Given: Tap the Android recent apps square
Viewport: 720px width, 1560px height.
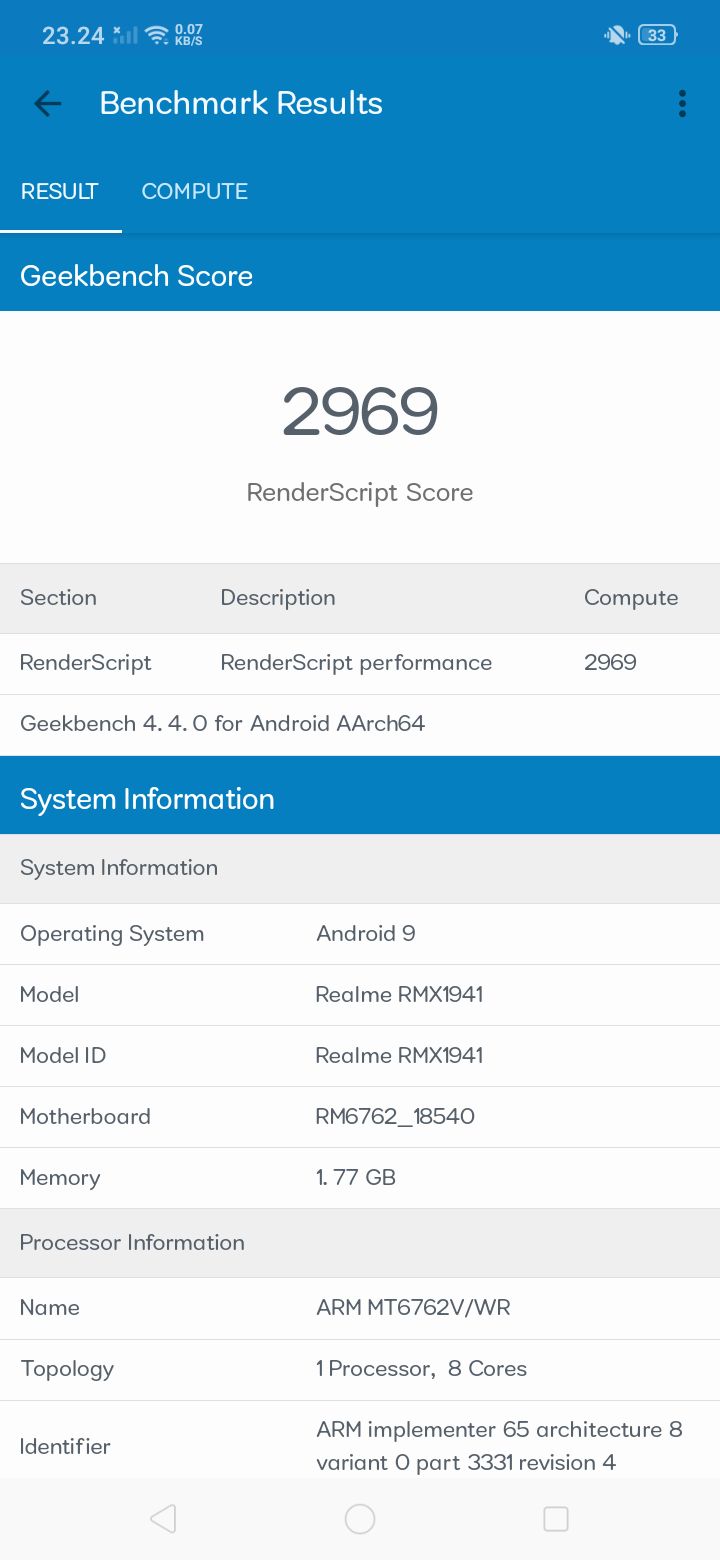Looking at the screenshot, I should (556, 1519).
